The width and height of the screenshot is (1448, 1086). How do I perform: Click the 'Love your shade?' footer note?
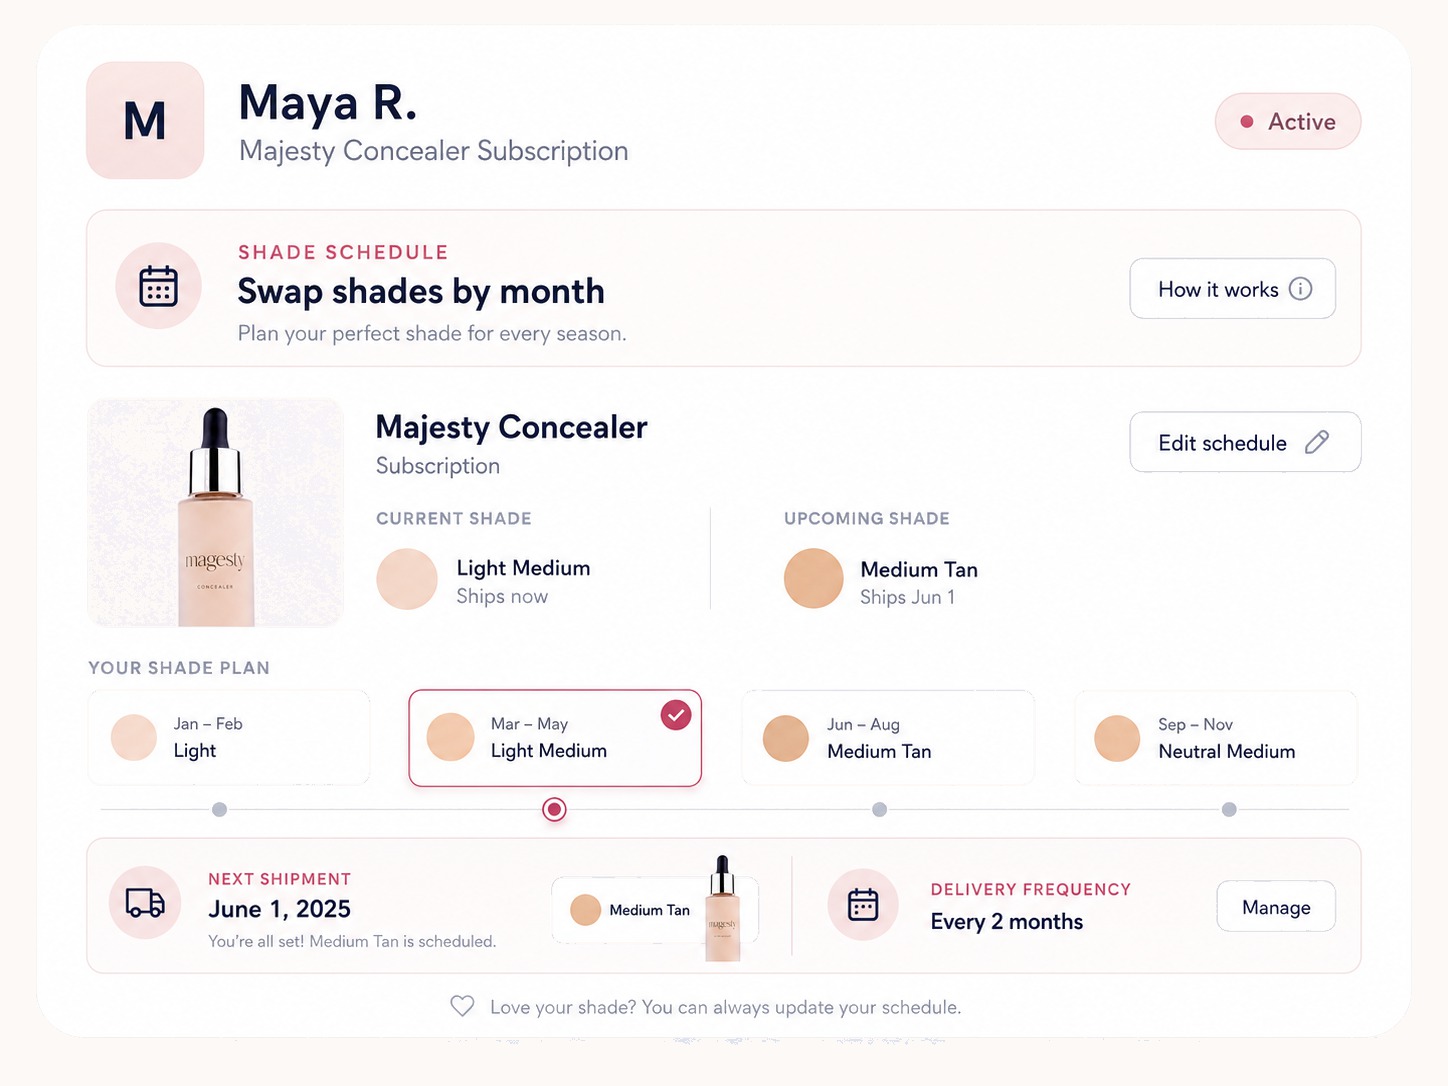pos(725,1007)
